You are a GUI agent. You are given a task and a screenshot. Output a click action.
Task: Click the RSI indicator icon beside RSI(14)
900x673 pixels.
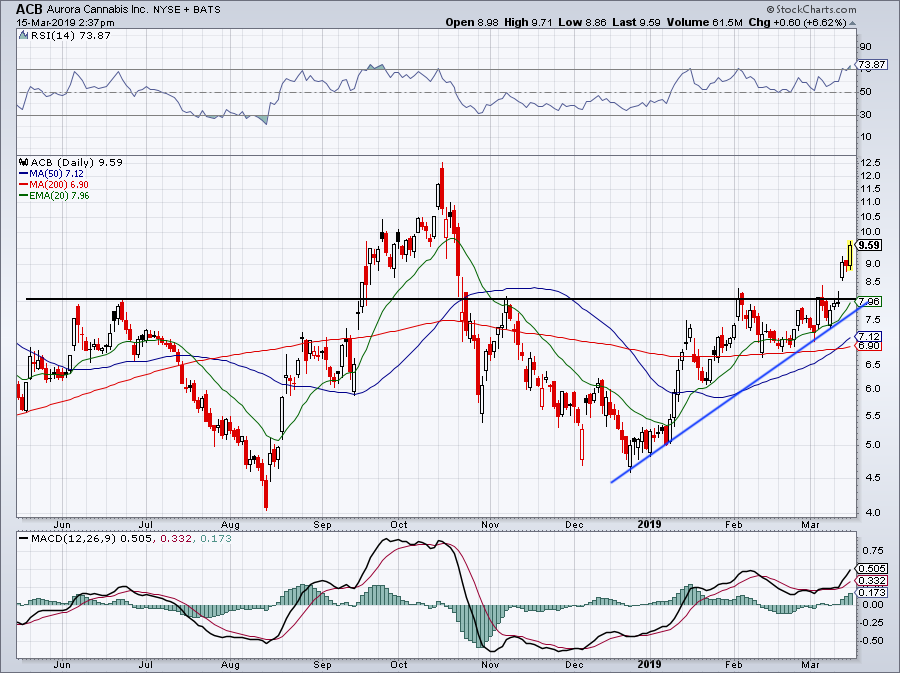click(23, 36)
